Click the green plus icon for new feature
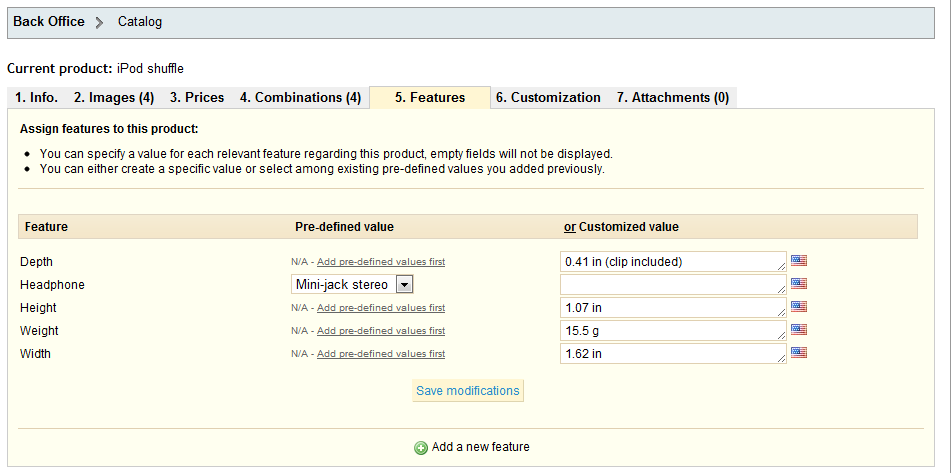This screenshot has height=473, width=951. tap(421, 448)
